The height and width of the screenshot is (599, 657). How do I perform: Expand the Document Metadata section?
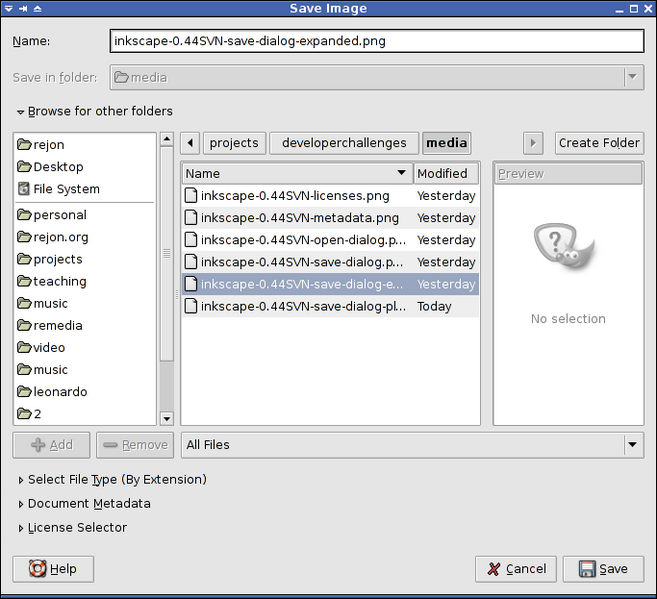tap(21, 504)
